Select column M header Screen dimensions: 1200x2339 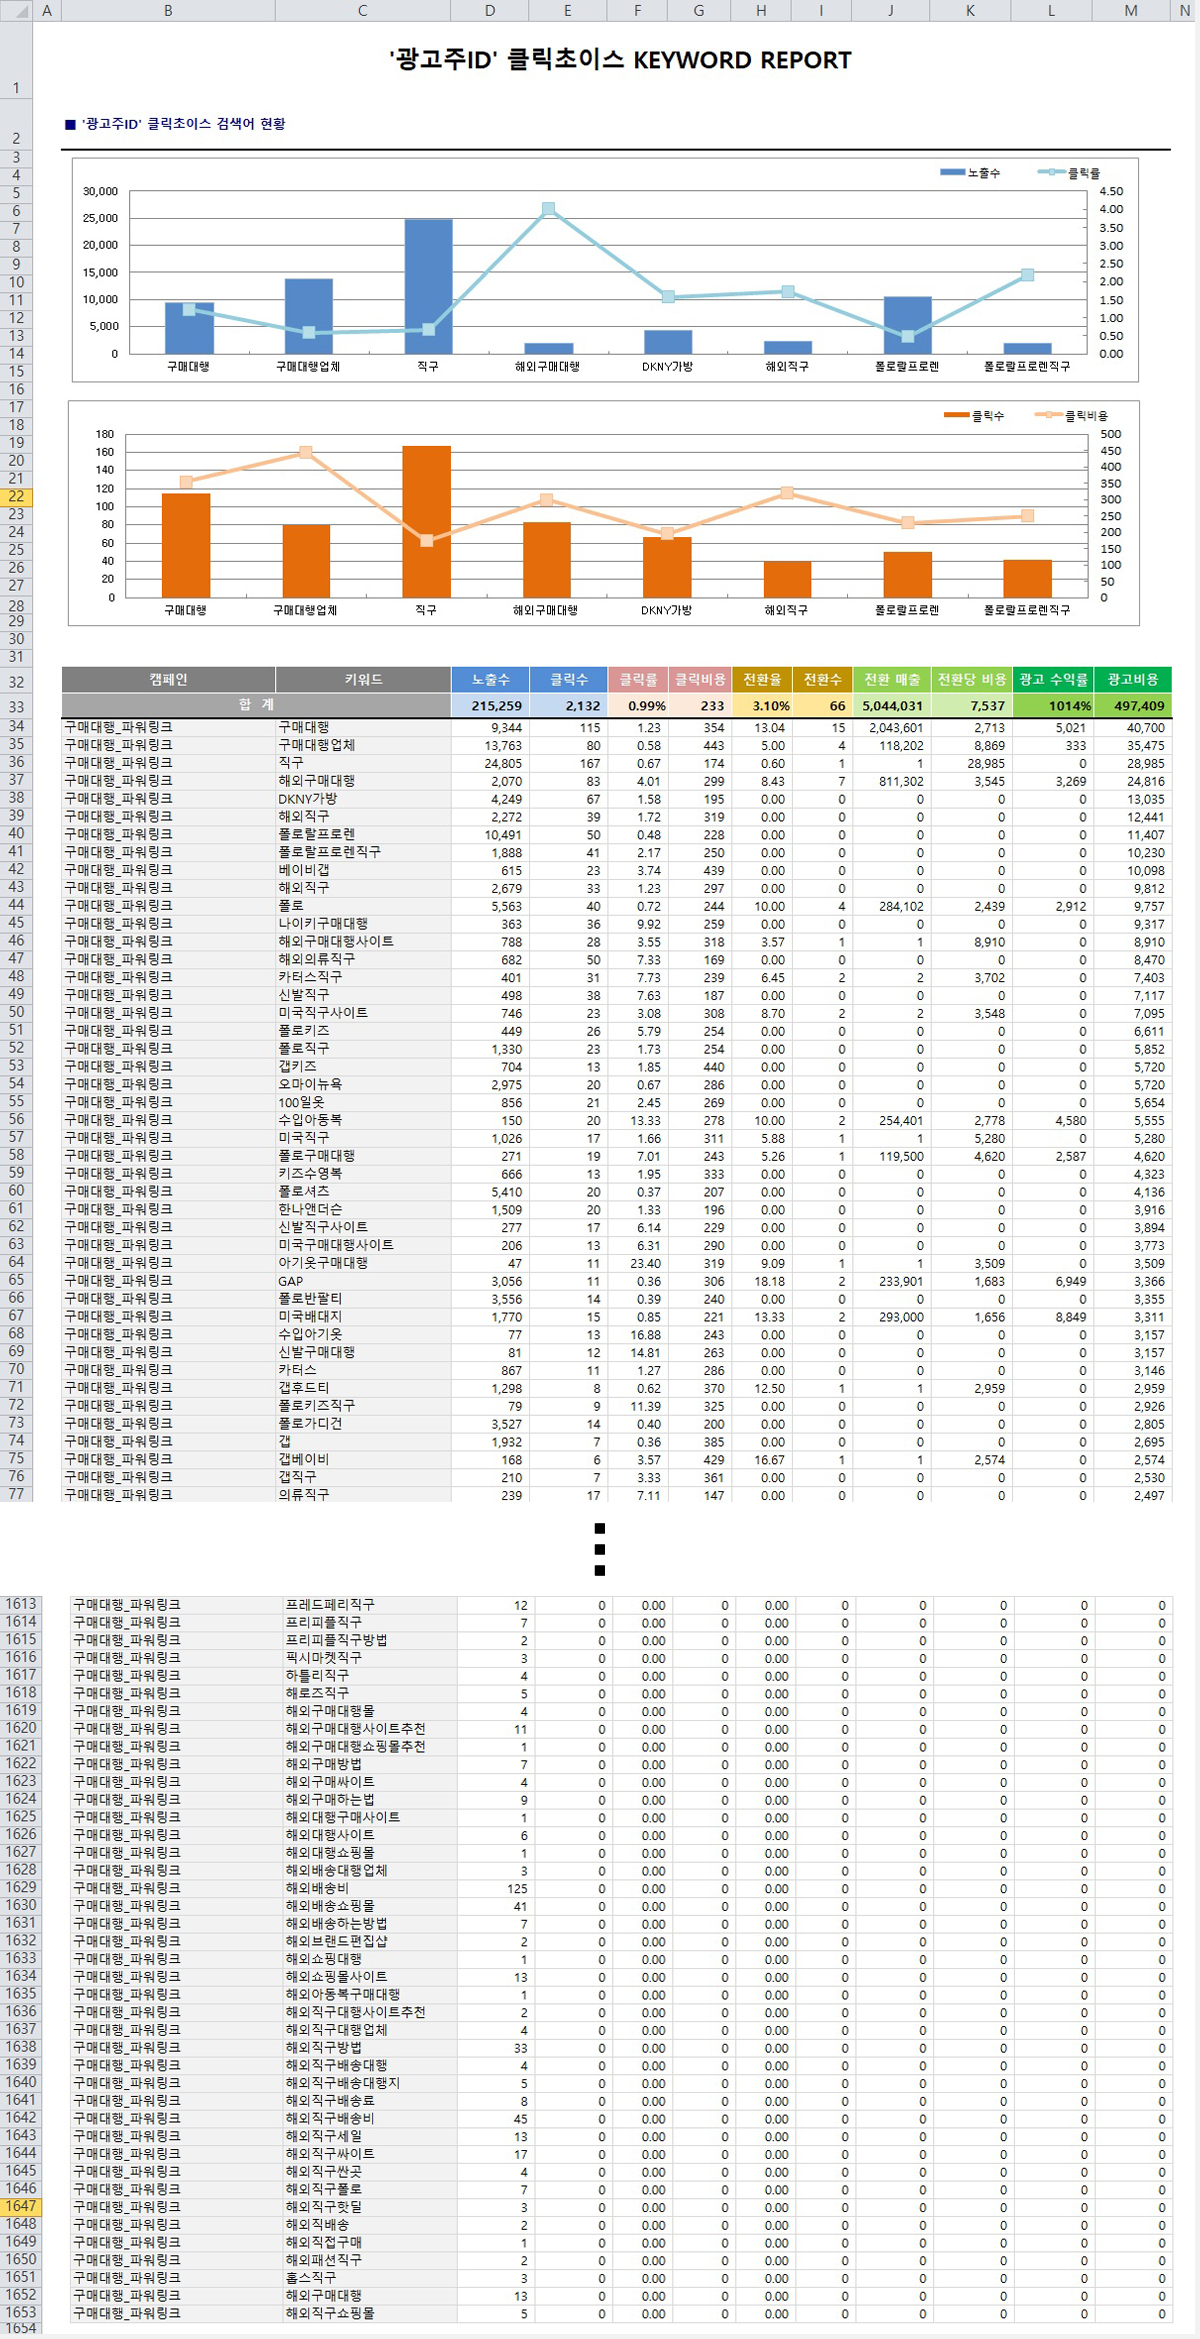pyautogui.click(x=1130, y=11)
